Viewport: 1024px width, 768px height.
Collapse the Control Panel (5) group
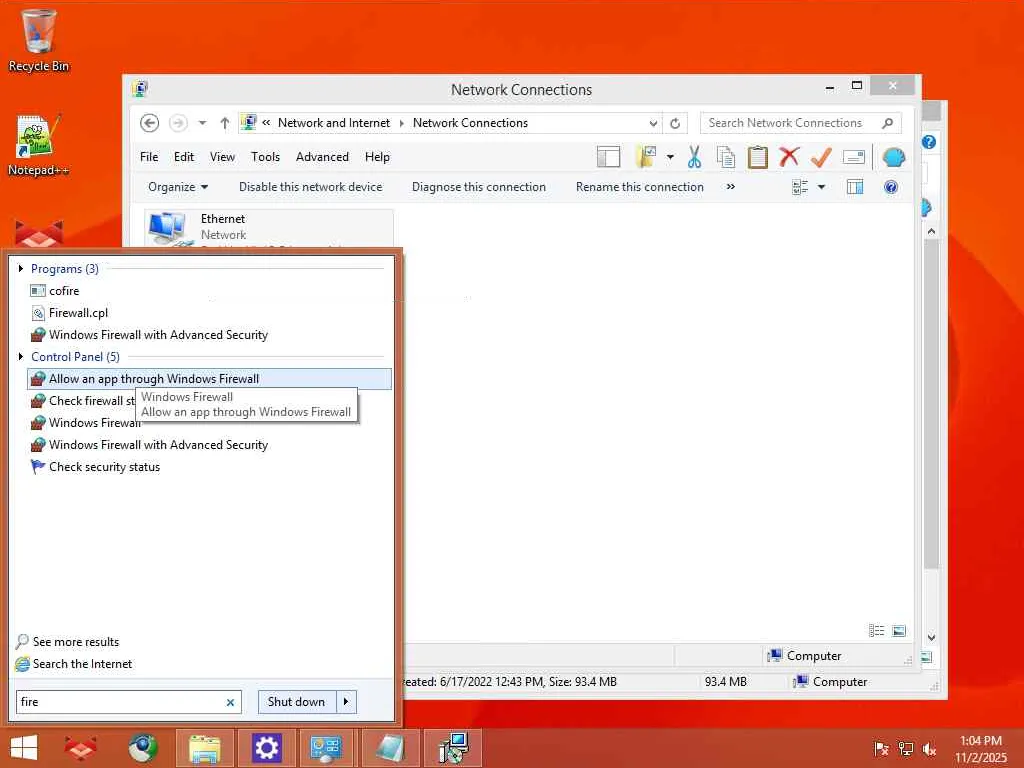(21, 357)
